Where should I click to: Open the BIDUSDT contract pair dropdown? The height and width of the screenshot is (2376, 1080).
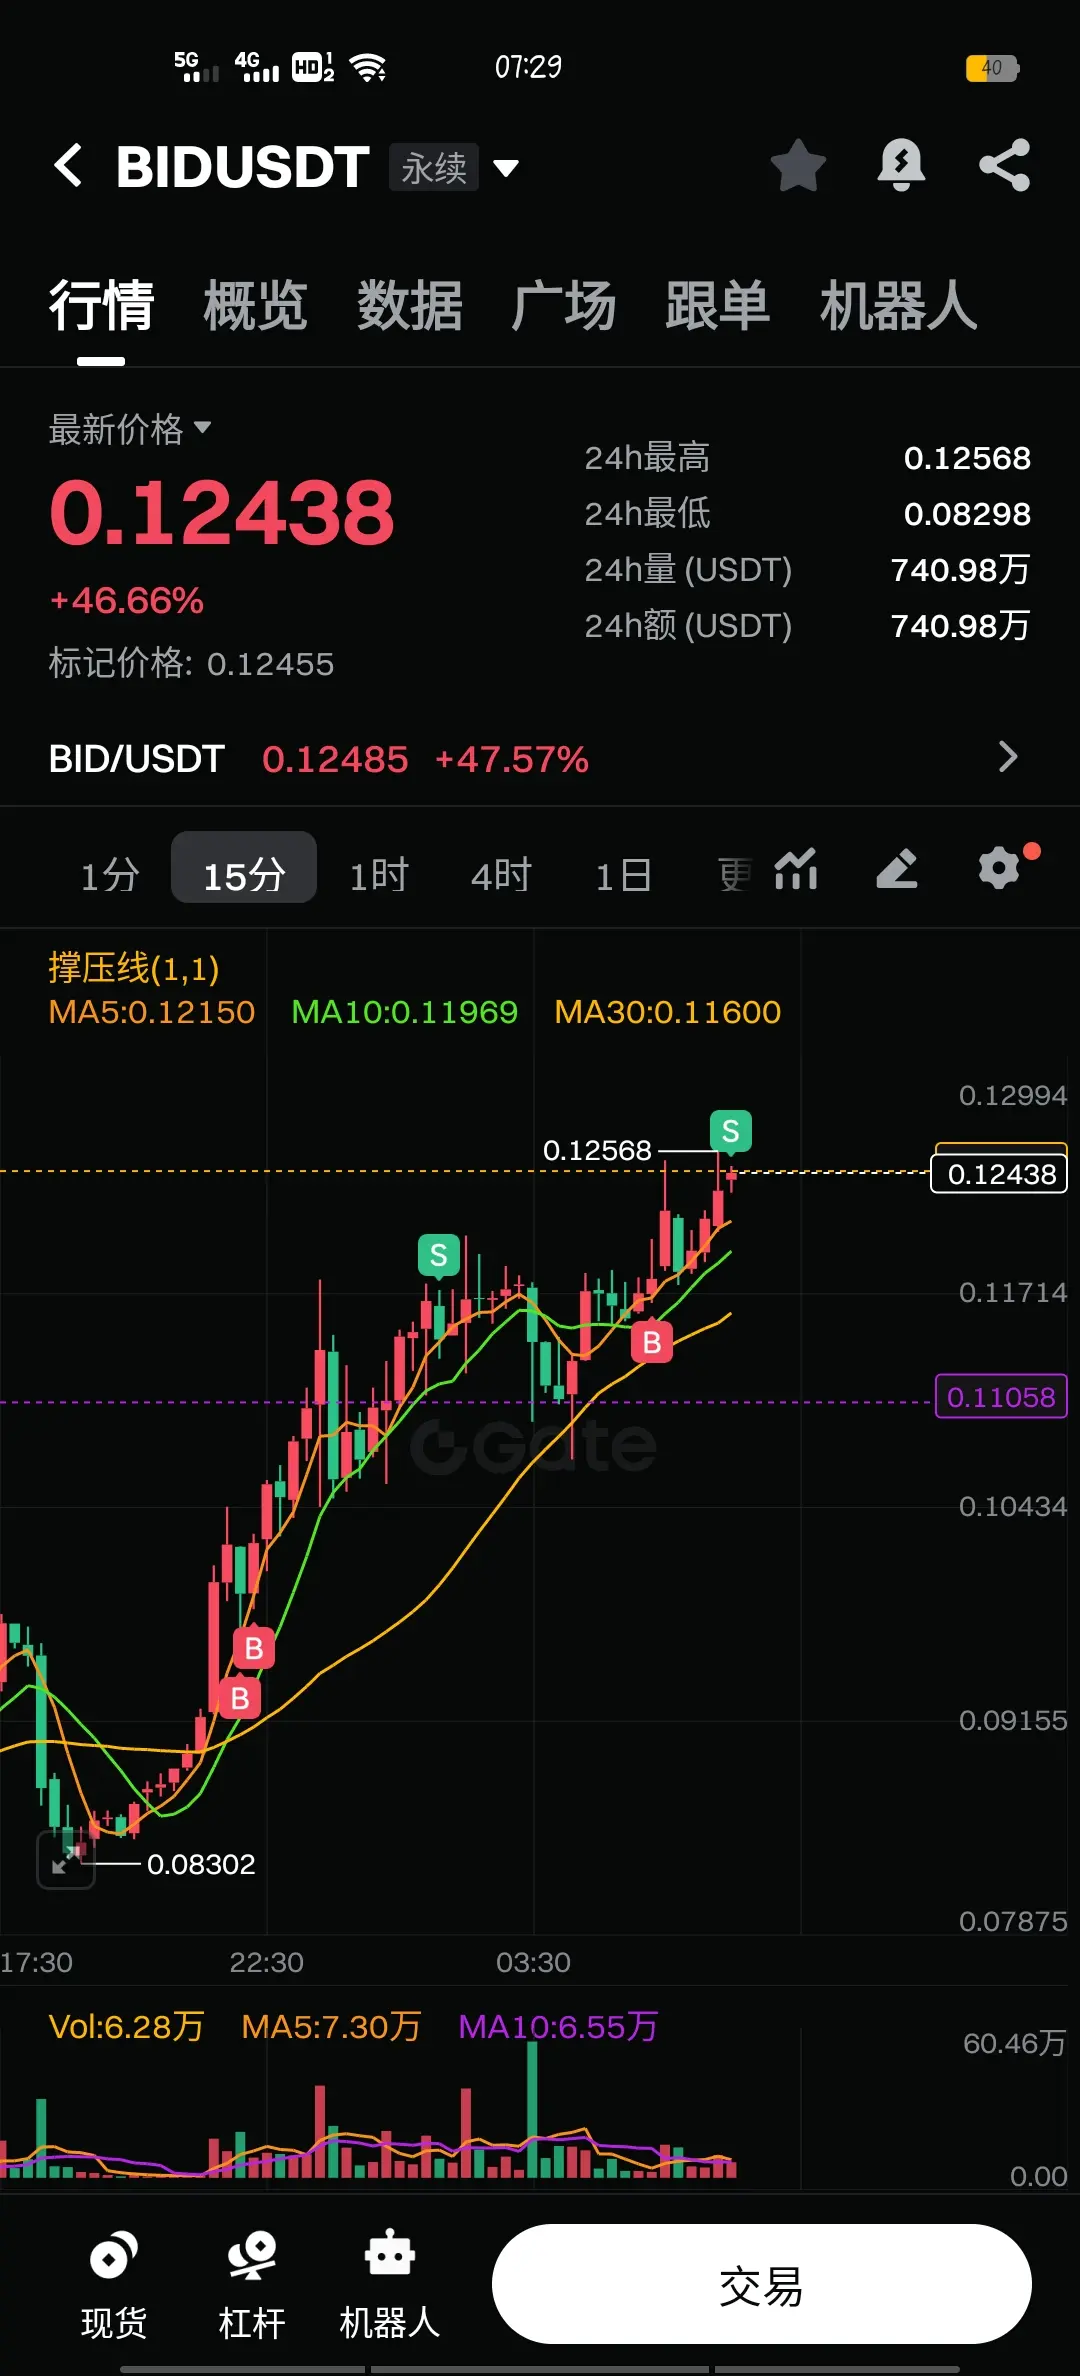click(506, 168)
